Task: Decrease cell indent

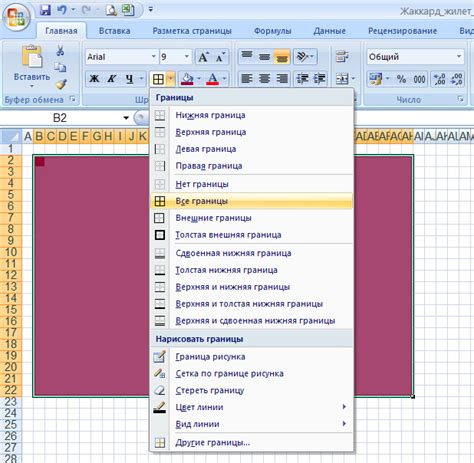Action: pyautogui.click(x=303, y=79)
